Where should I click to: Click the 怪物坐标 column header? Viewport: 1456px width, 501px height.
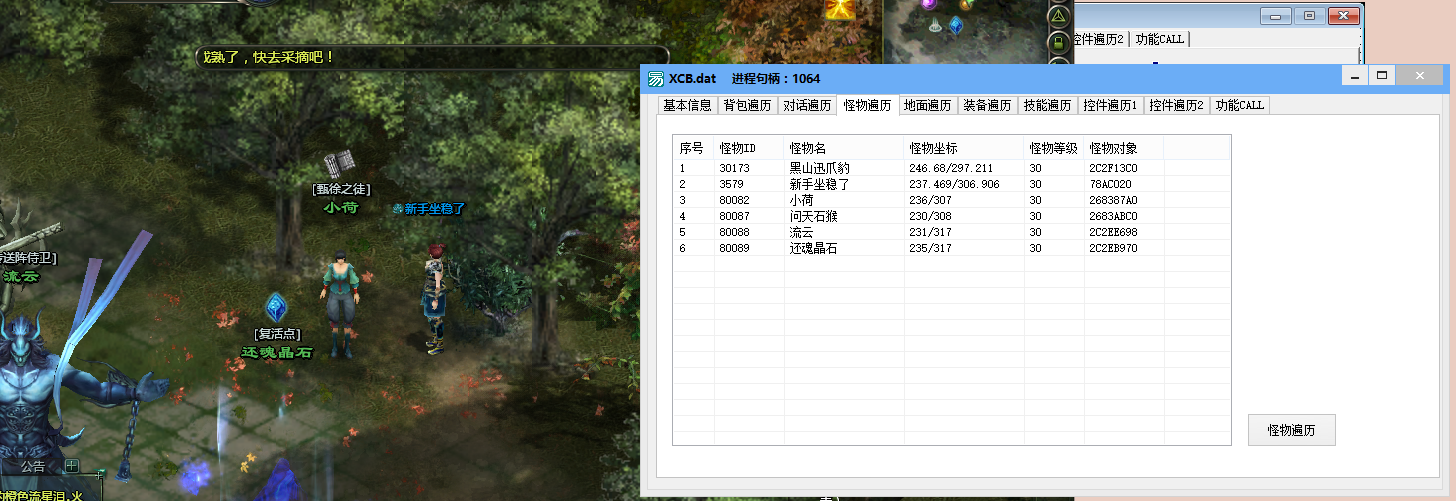[x=963, y=148]
